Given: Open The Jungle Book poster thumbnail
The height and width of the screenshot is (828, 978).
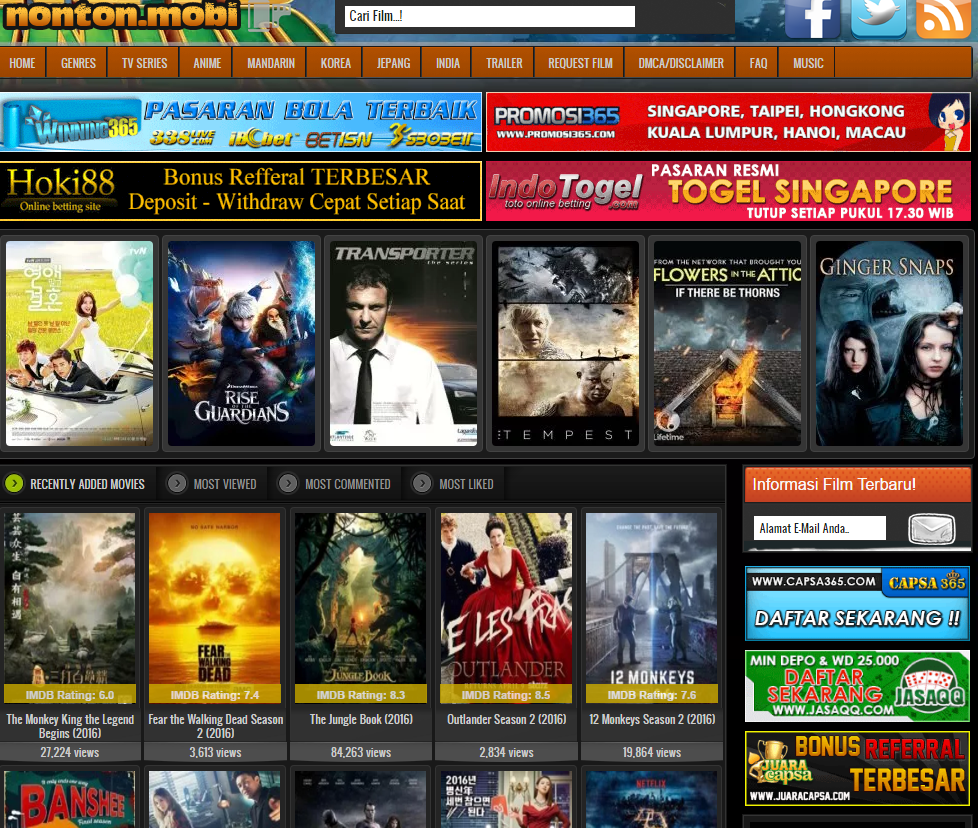Looking at the screenshot, I should (361, 607).
